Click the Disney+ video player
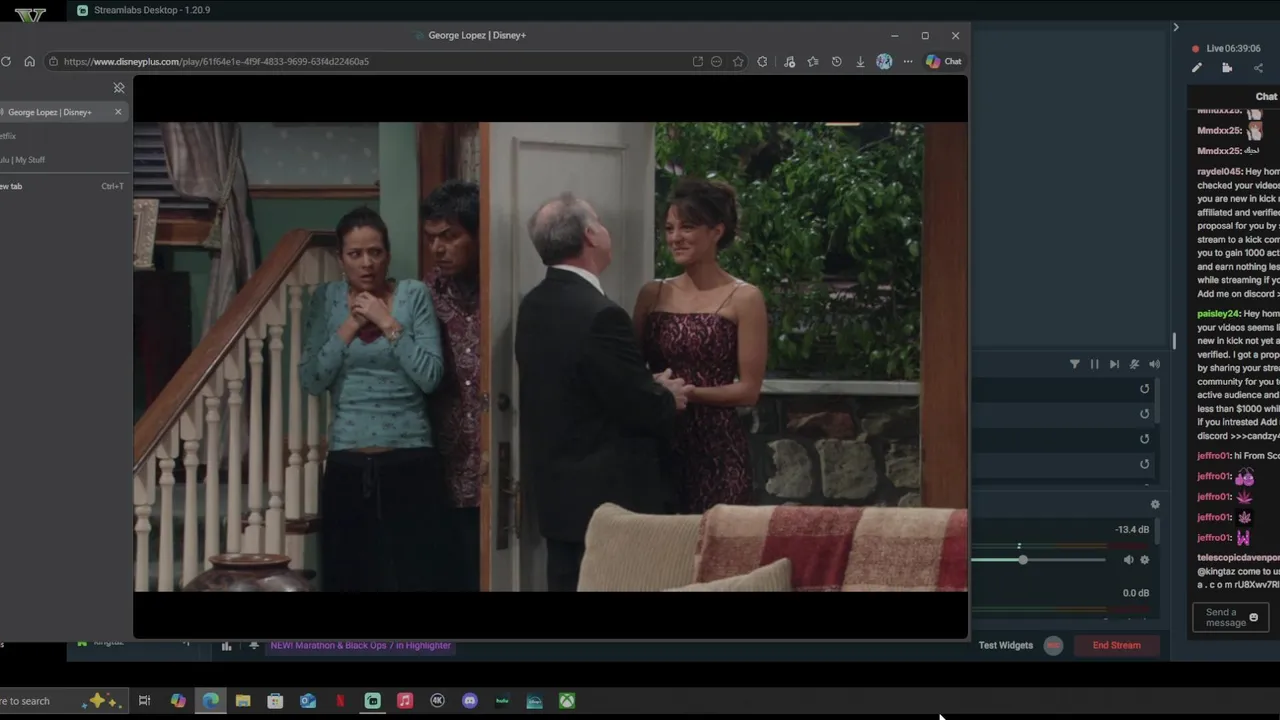The image size is (1280, 720). tap(550, 356)
